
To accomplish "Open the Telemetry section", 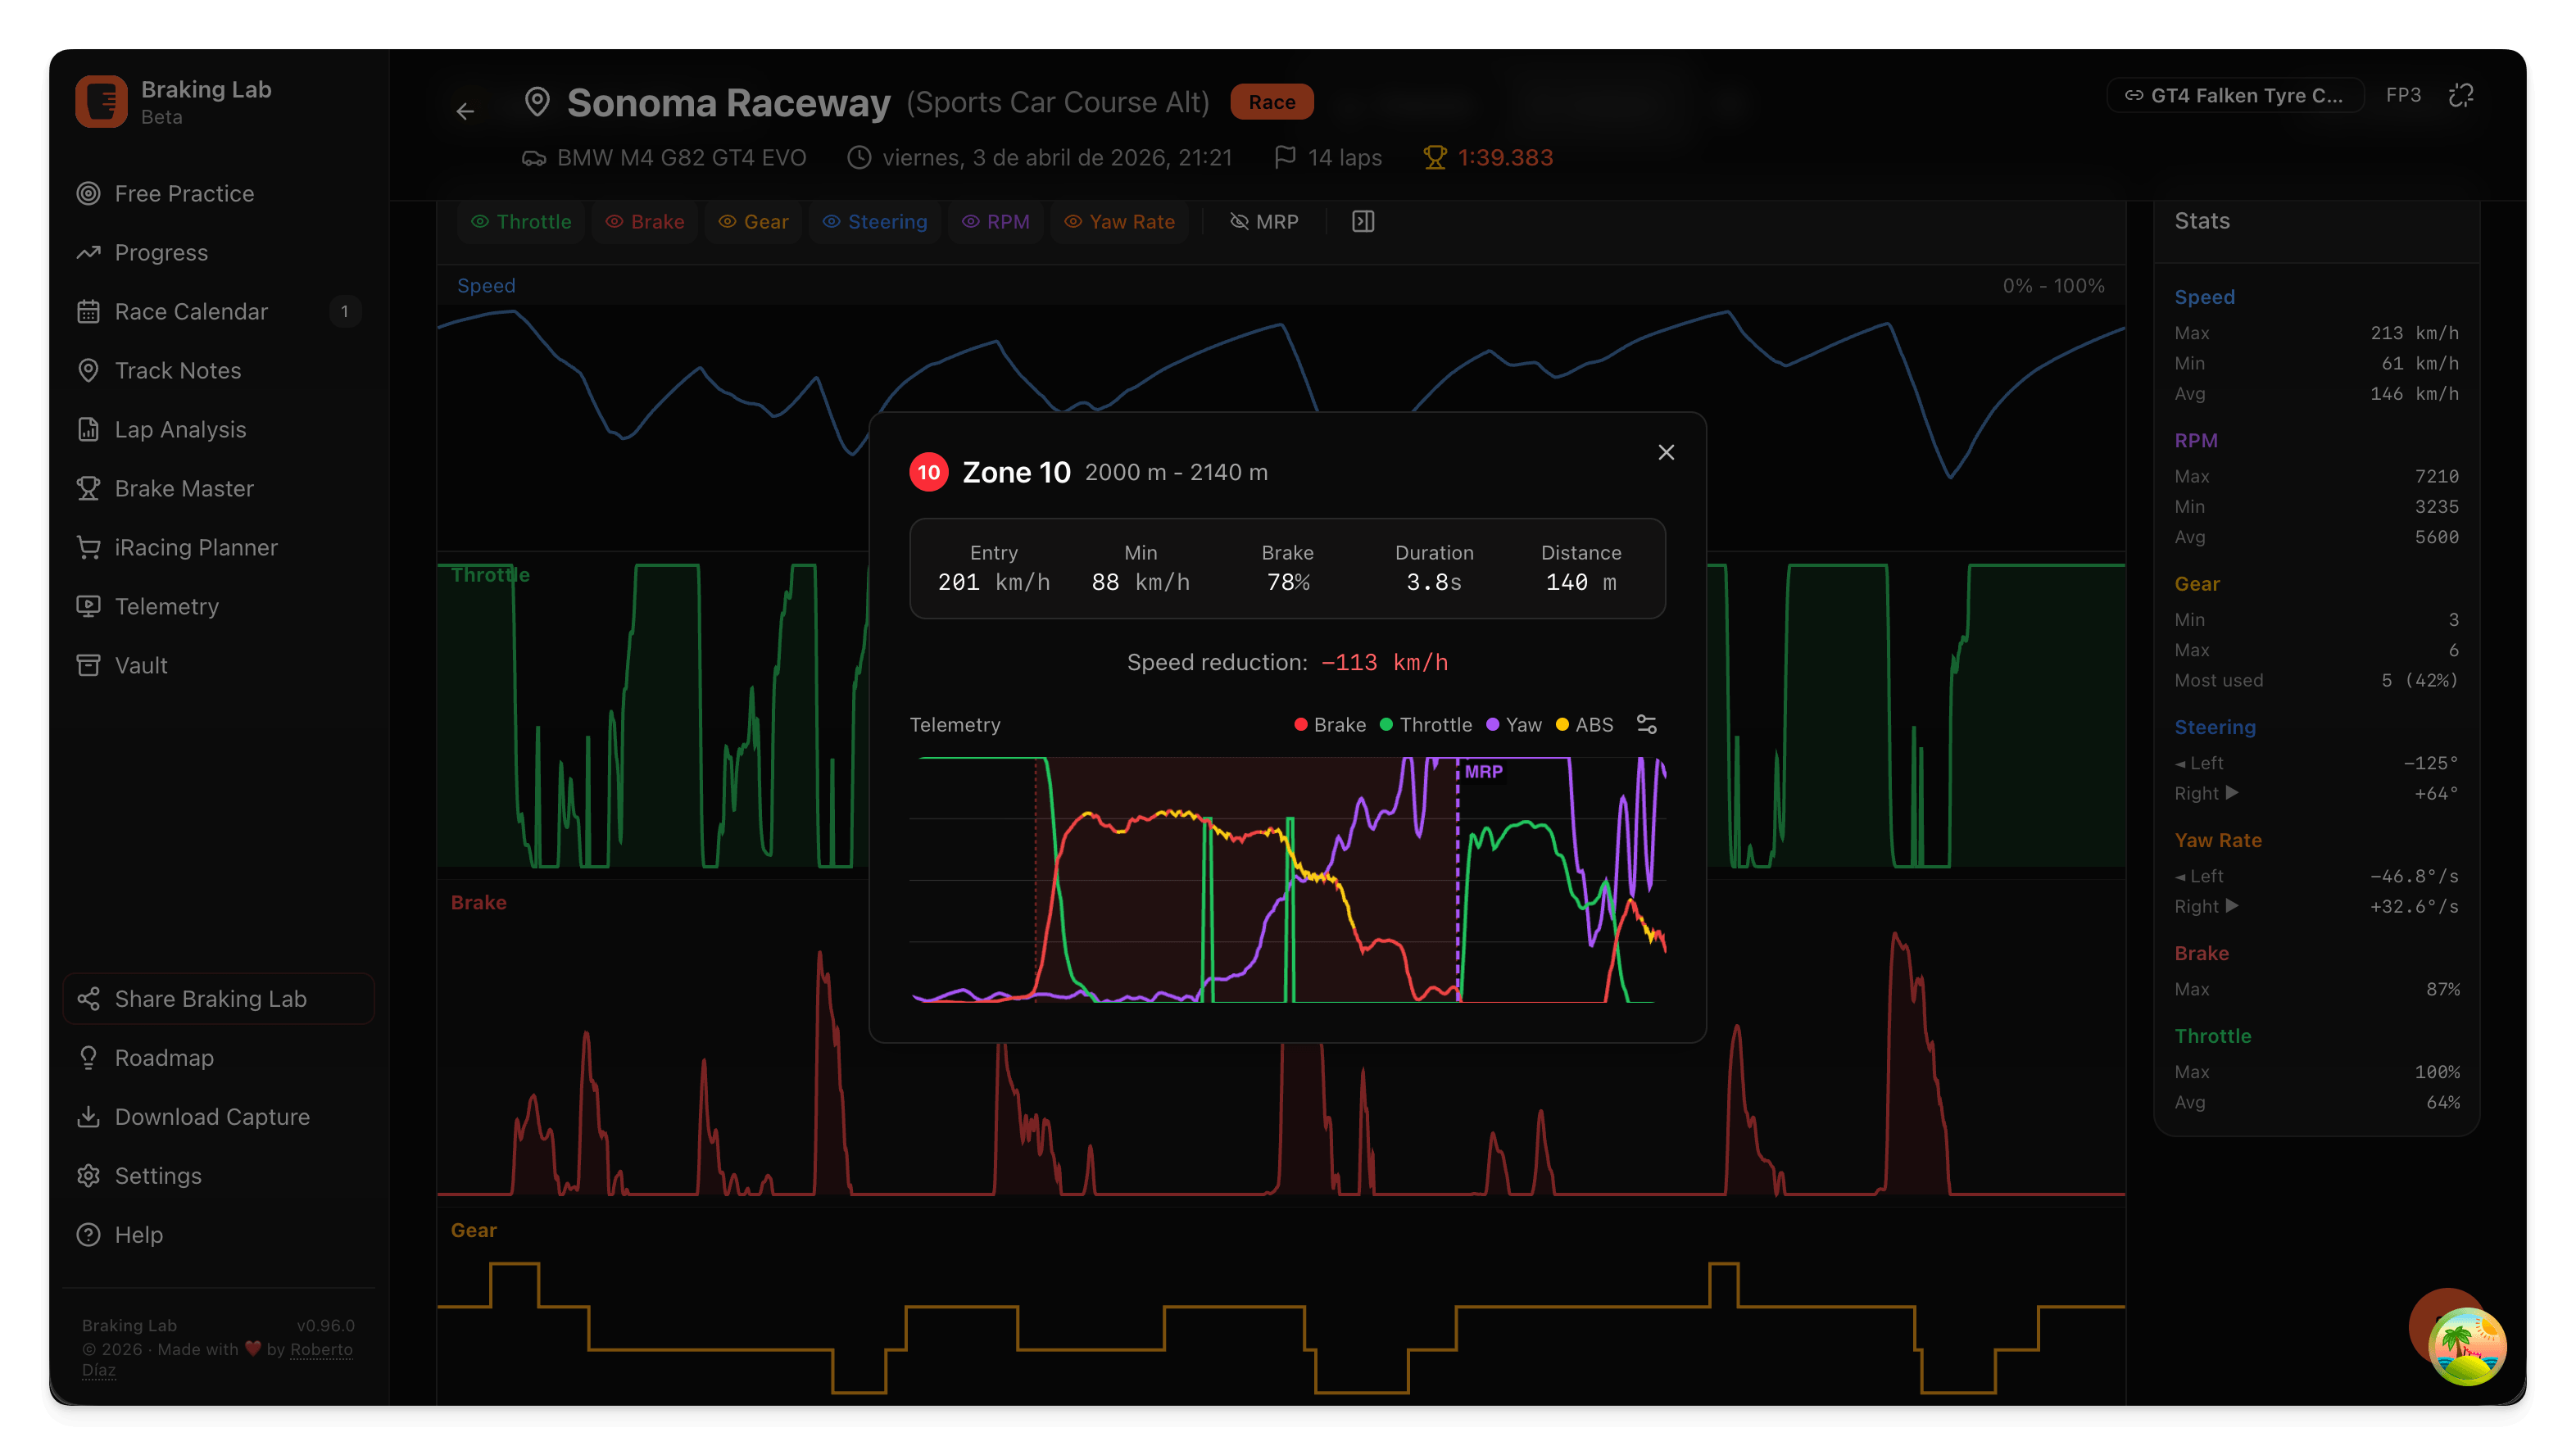I will (x=166, y=606).
